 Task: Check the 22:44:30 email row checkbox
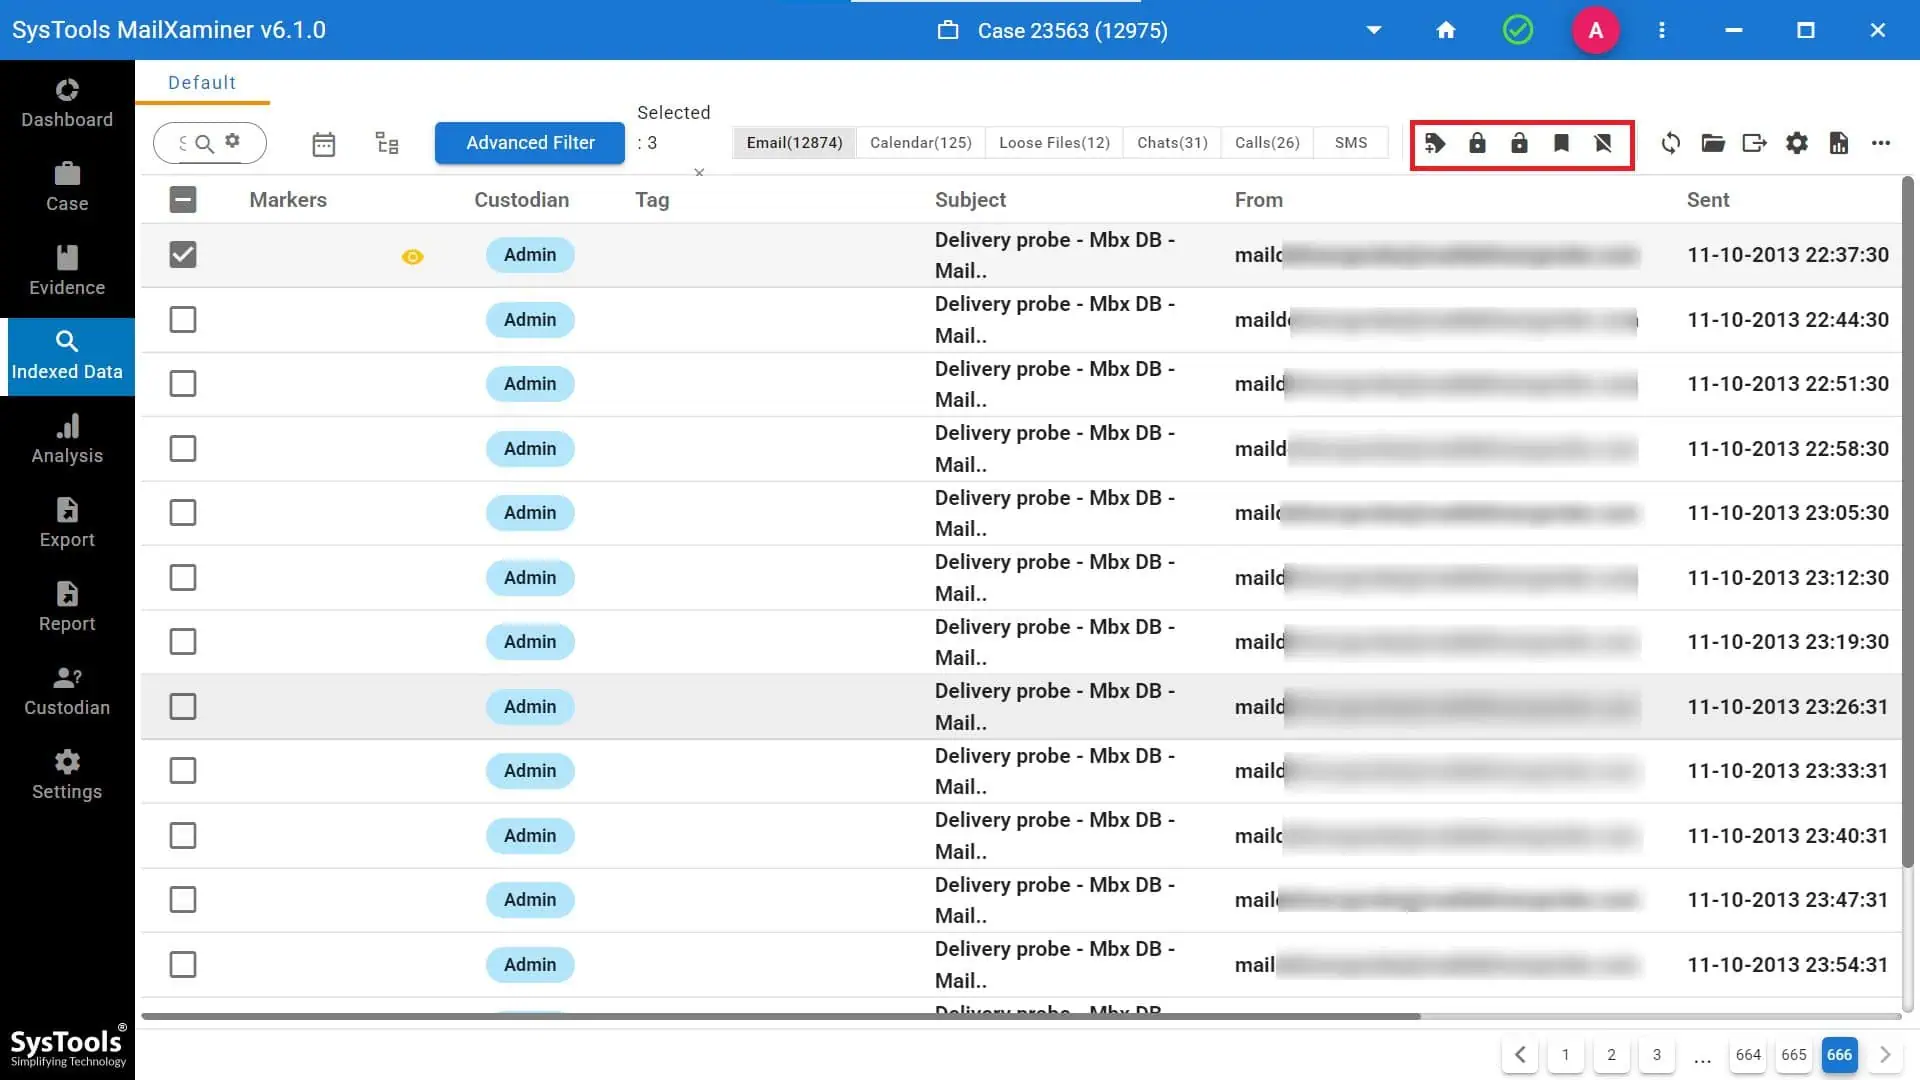(x=183, y=319)
